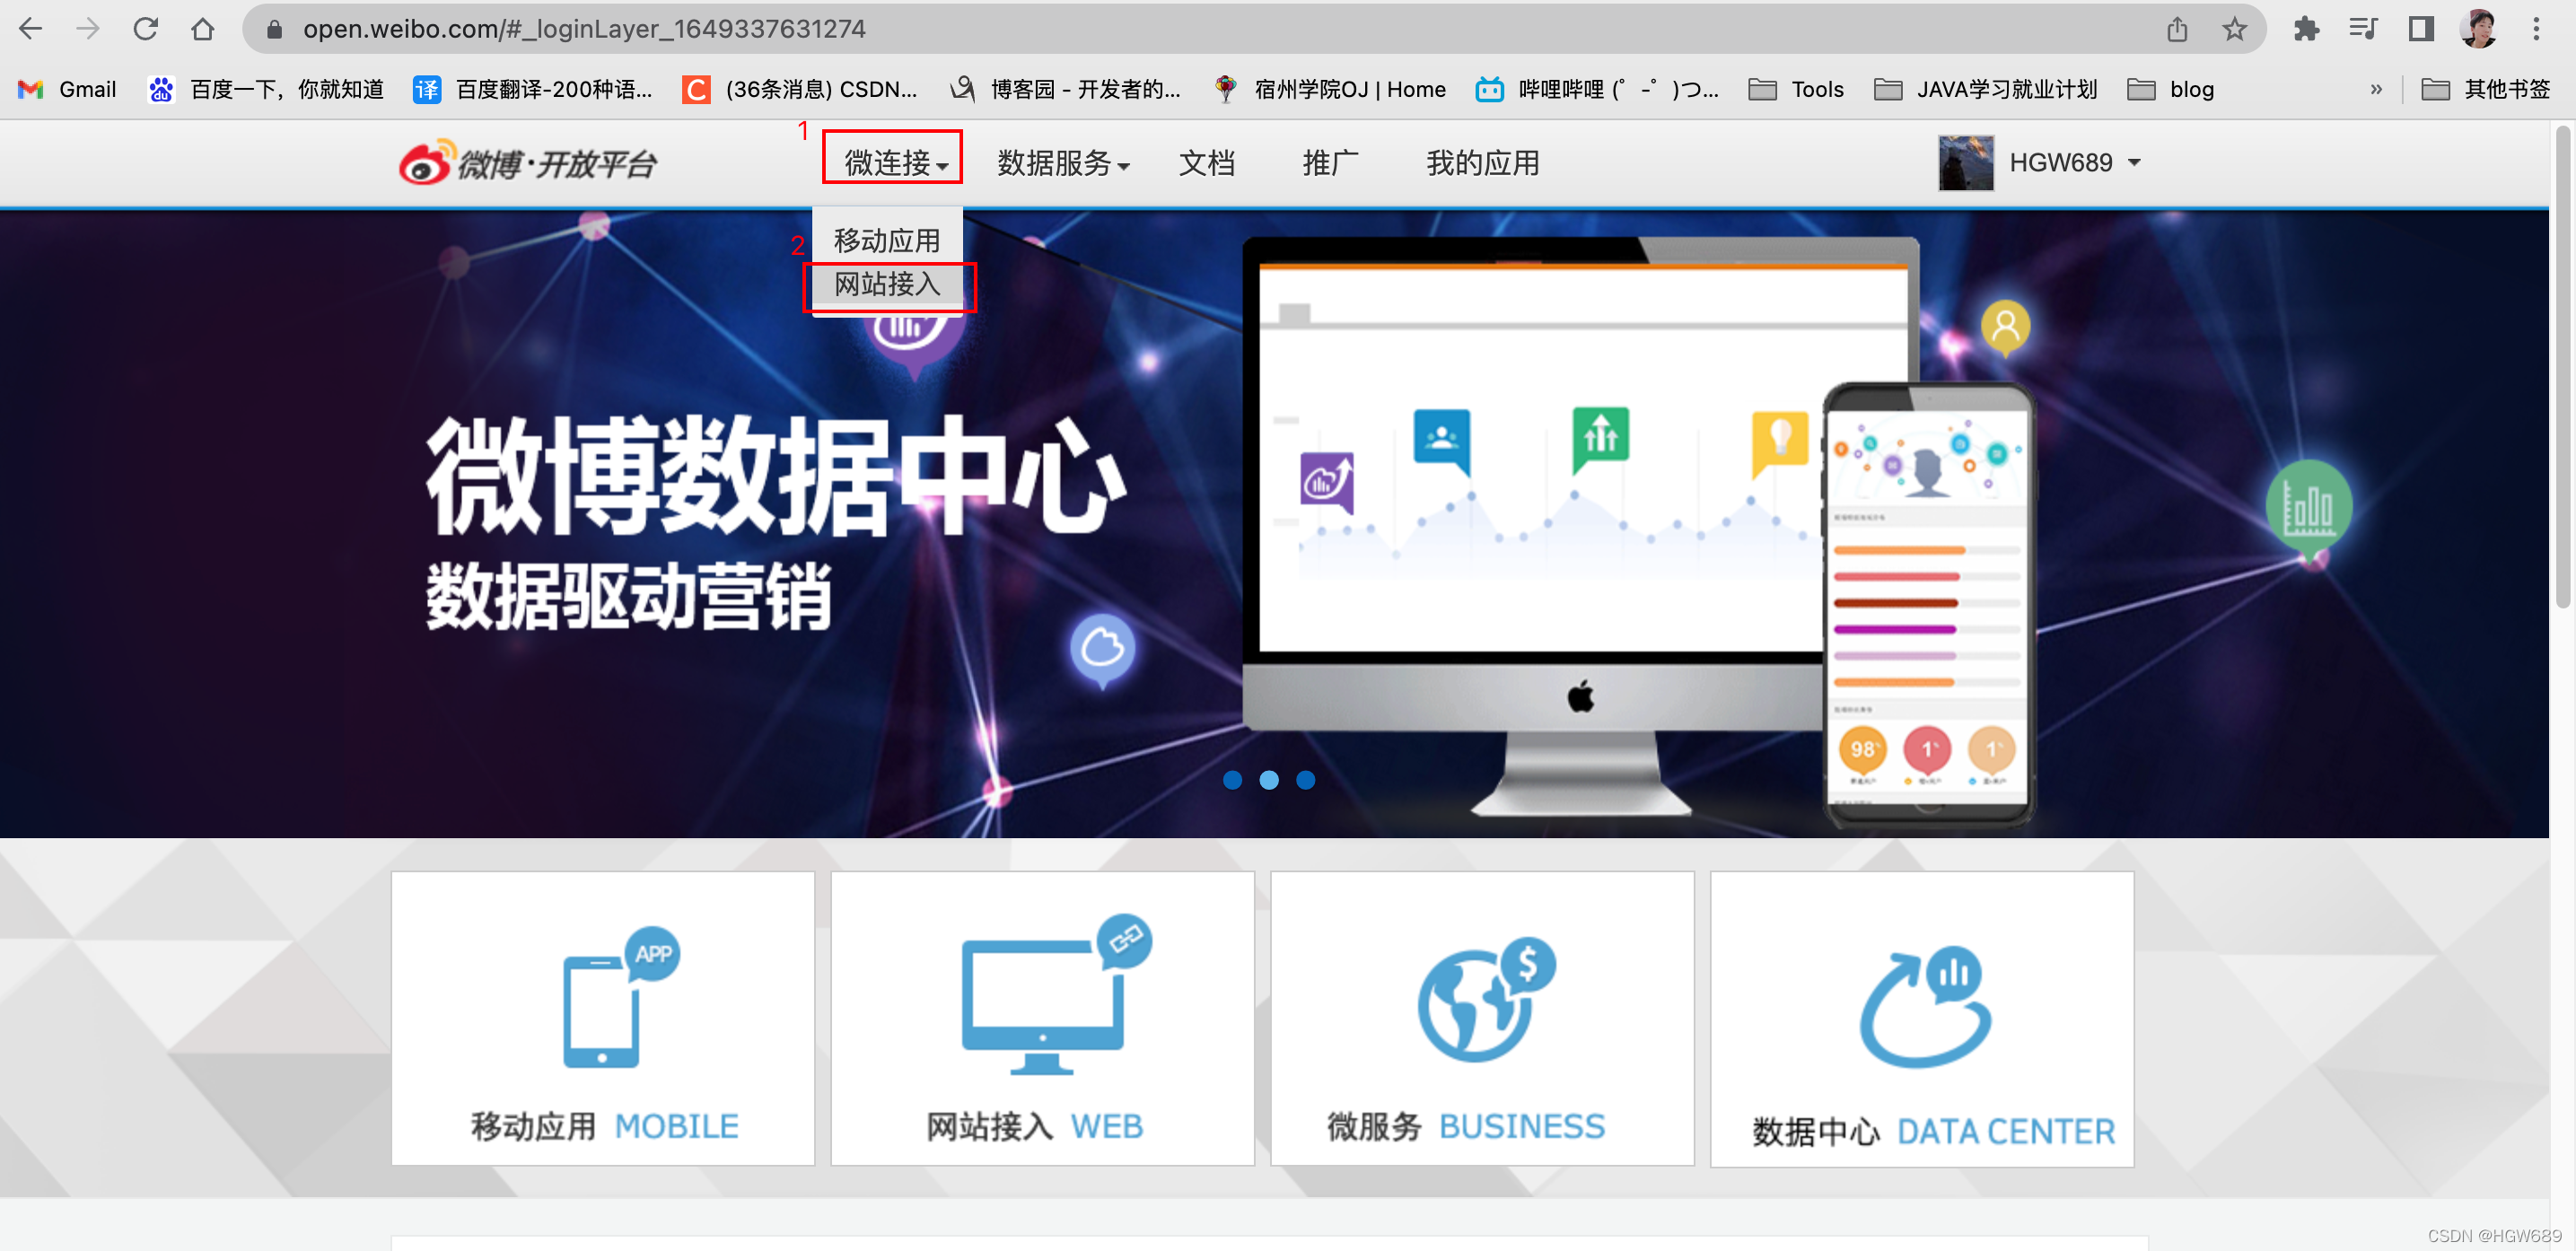Open the media control icon in toolbar
Image resolution: width=2576 pixels, height=1251 pixels.
click(2363, 29)
